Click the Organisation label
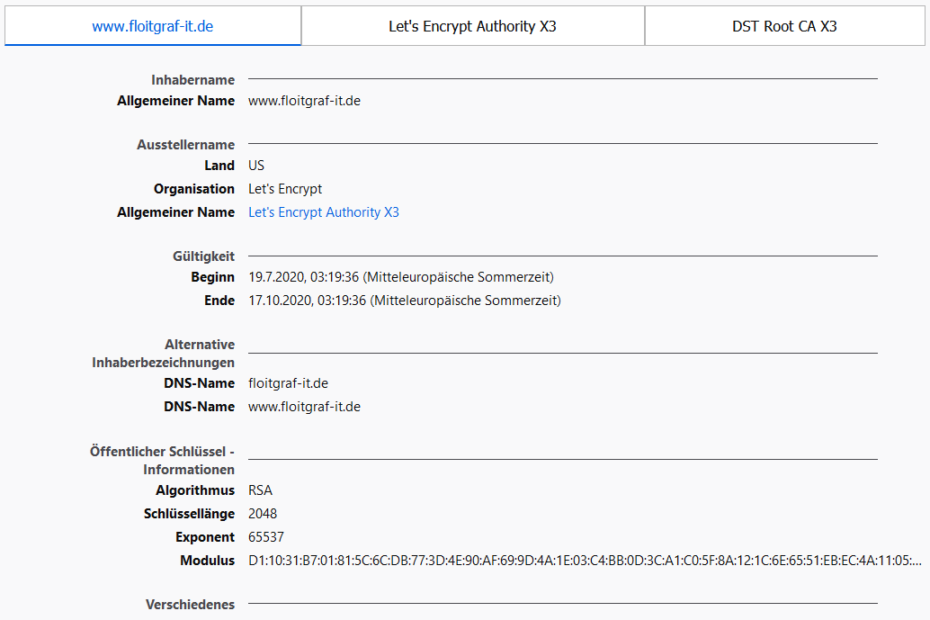The image size is (930, 620). 194,189
